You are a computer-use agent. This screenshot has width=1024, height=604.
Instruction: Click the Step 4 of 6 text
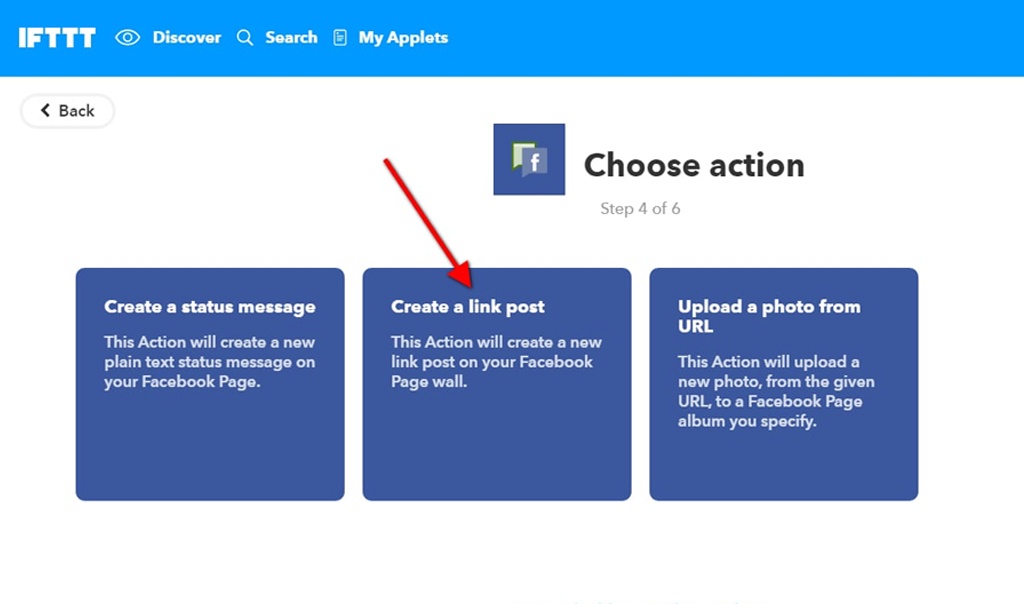[x=640, y=208]
